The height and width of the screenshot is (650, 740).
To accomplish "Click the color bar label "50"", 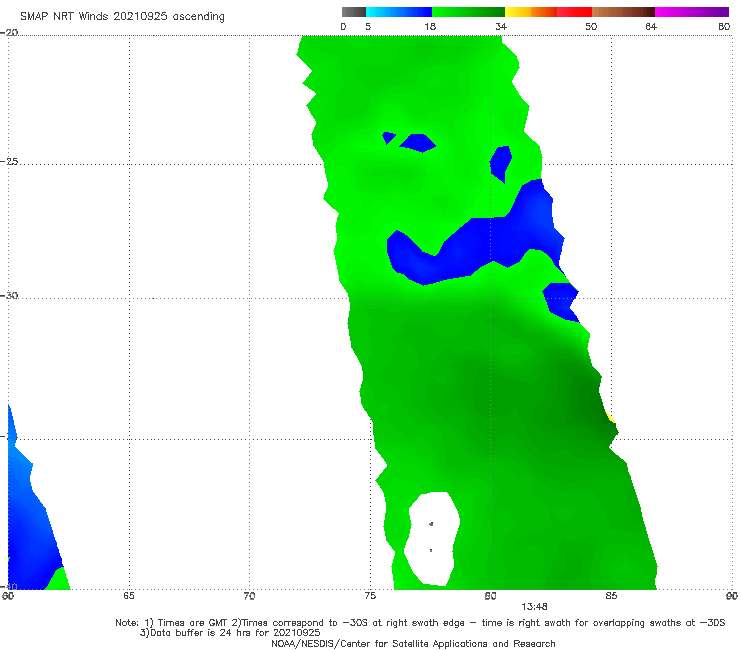I will click(591, 27).
